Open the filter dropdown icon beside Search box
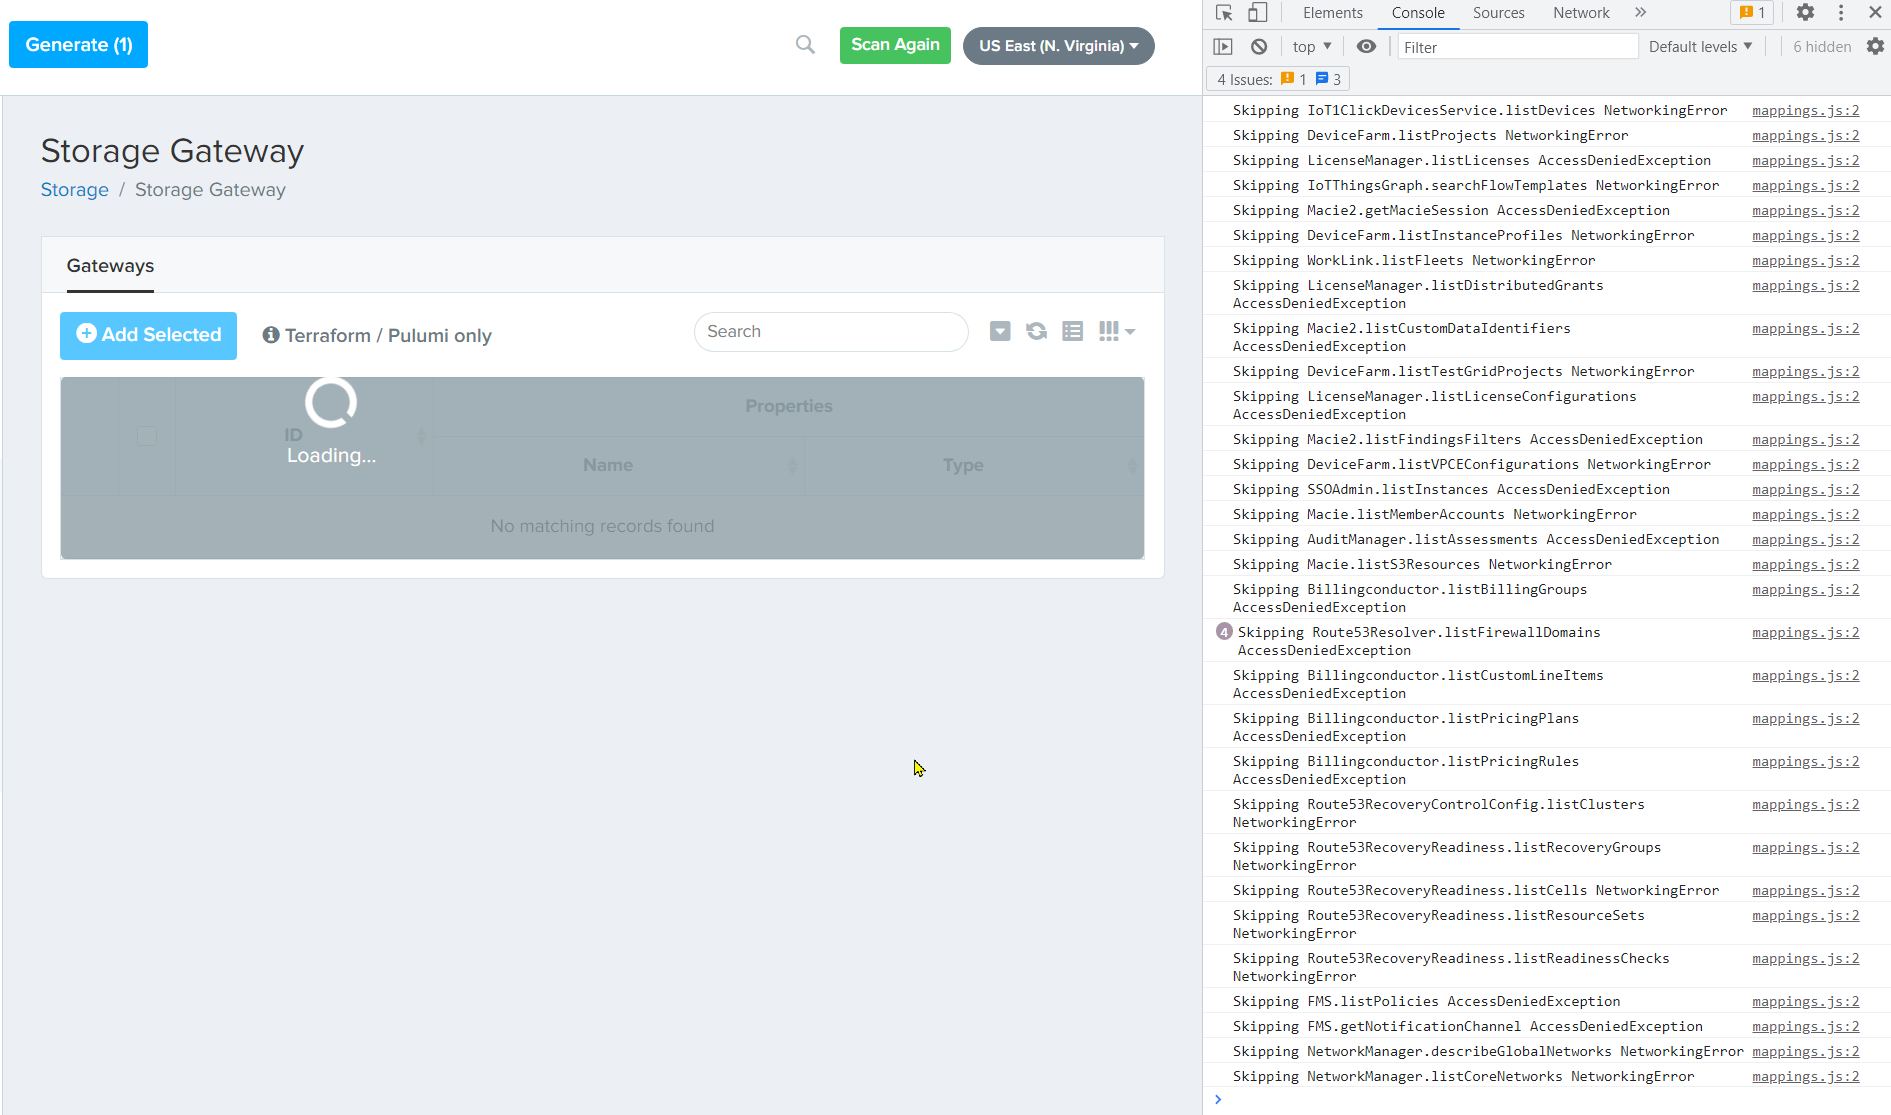The width and height of the screenshot is (1891, 1115). (1000, 331)
